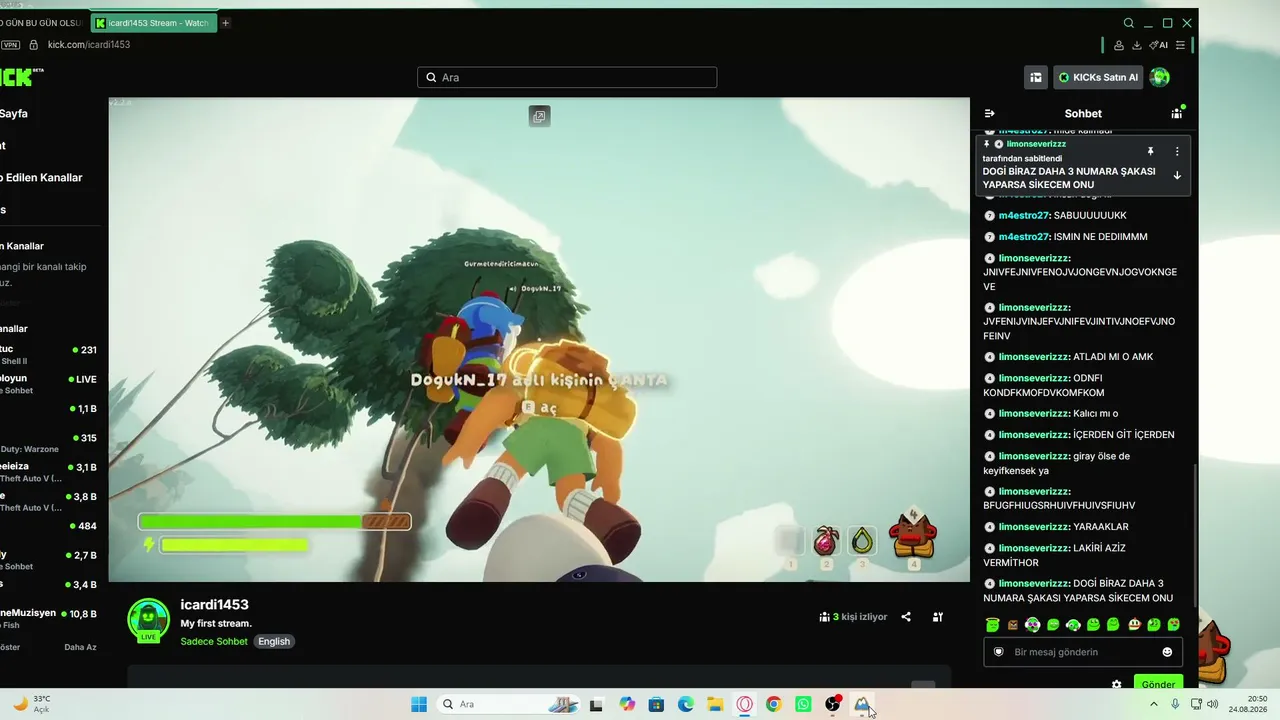Viewport: 1280px width, 720px height.
Task: Click the browser address bar URL
Action: point(89,45)
